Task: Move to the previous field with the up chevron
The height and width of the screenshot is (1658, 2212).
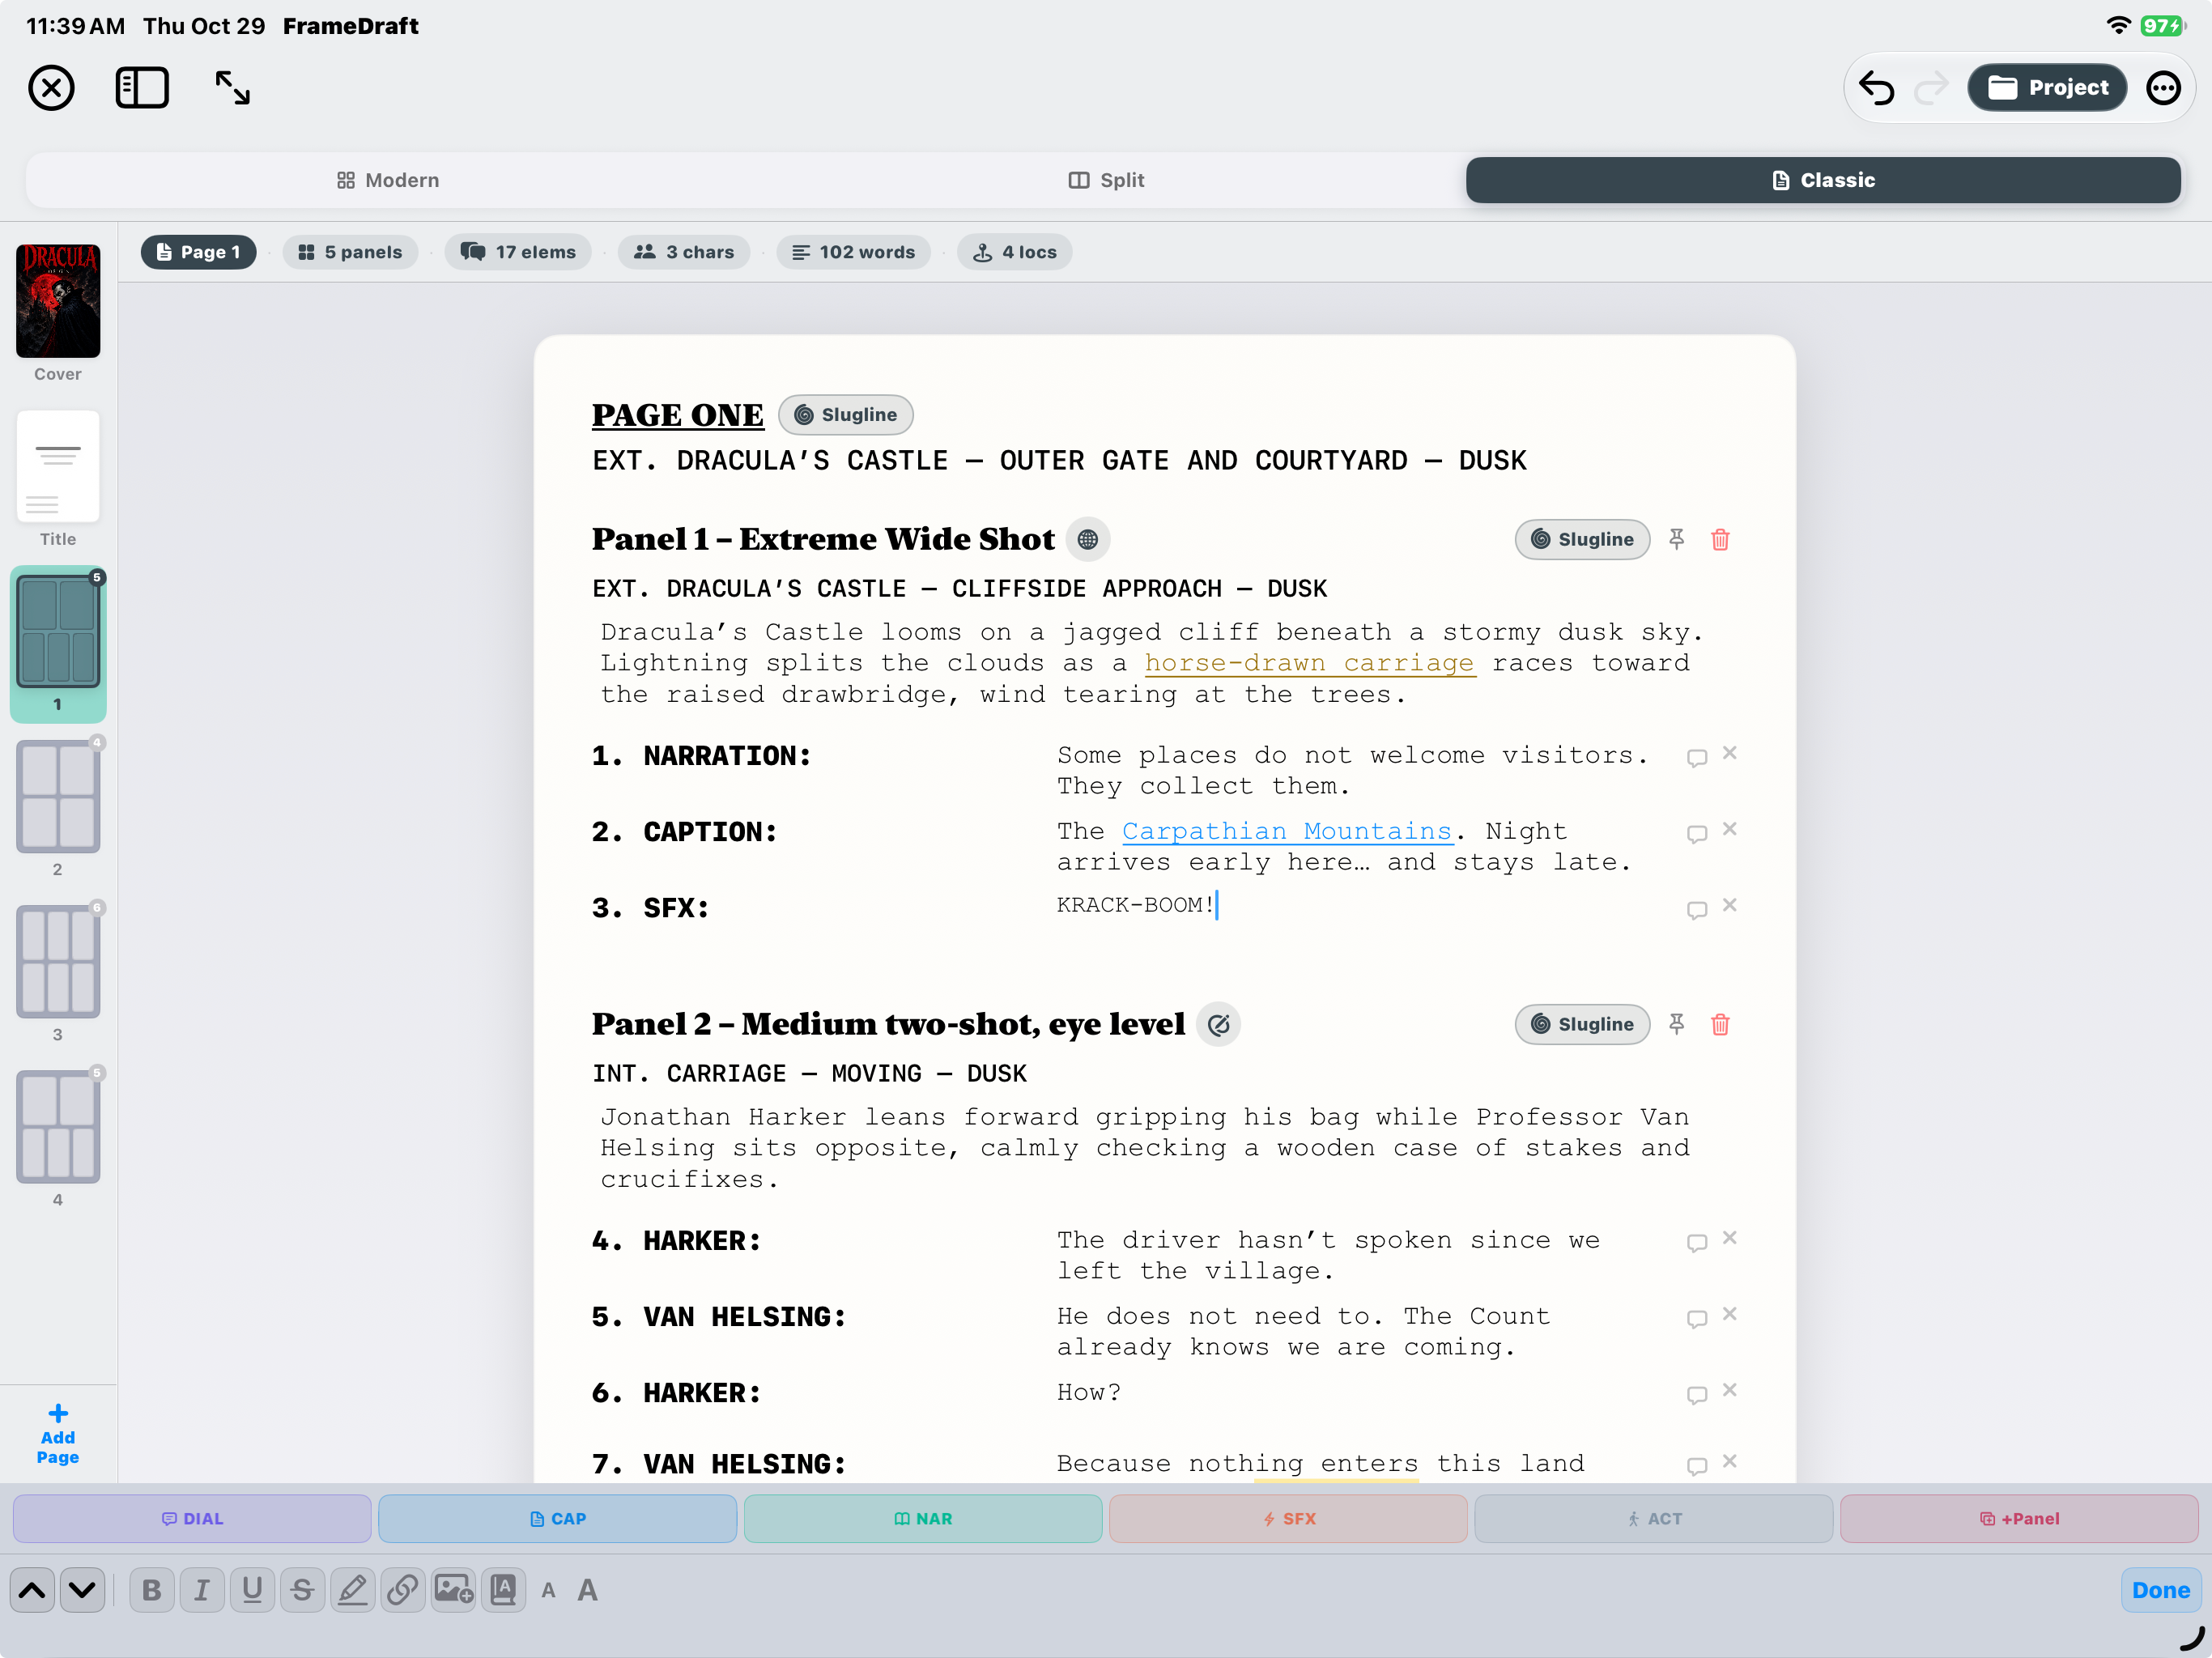Action: 32,1590
